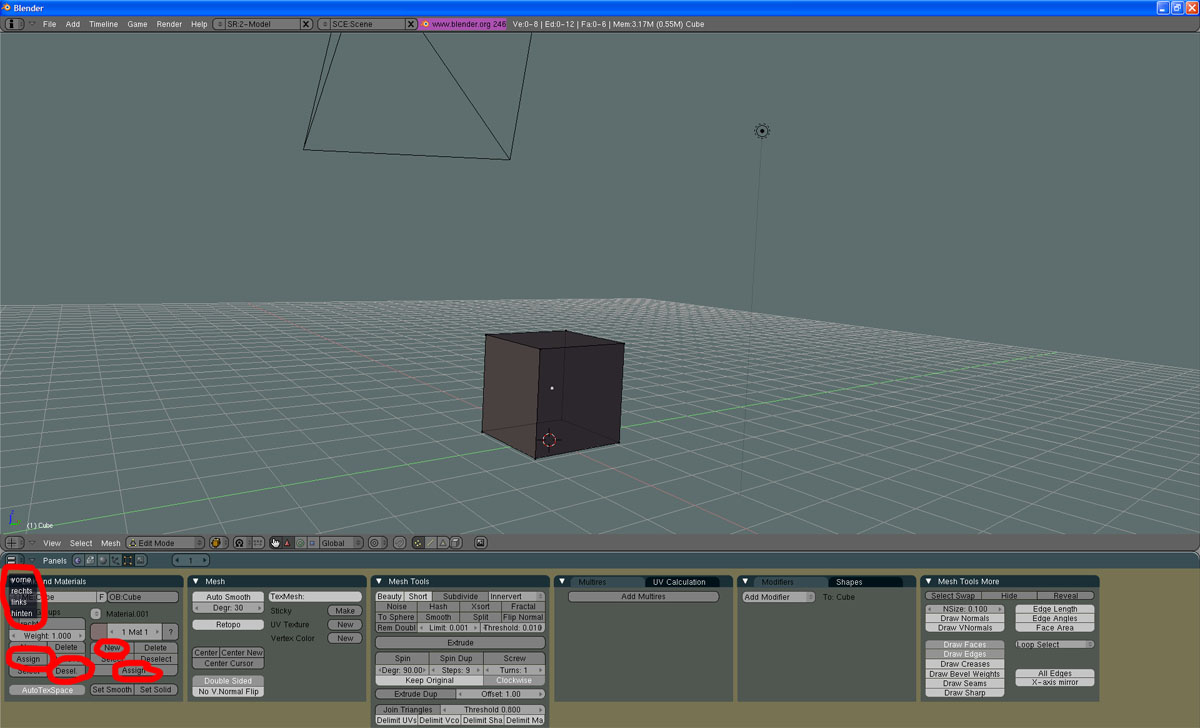Screen dimensions: 1200x728
Task: Click the Extrude button
Action: (460, 643)
